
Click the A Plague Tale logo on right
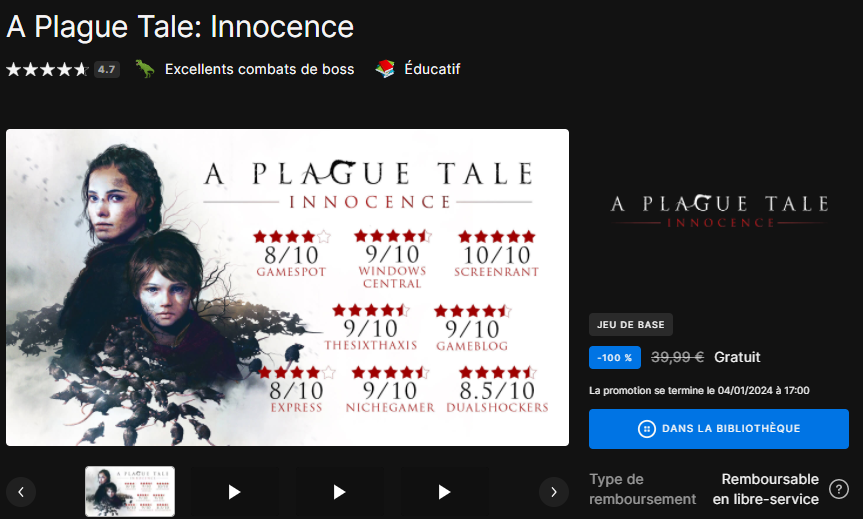tap(719, 211)
